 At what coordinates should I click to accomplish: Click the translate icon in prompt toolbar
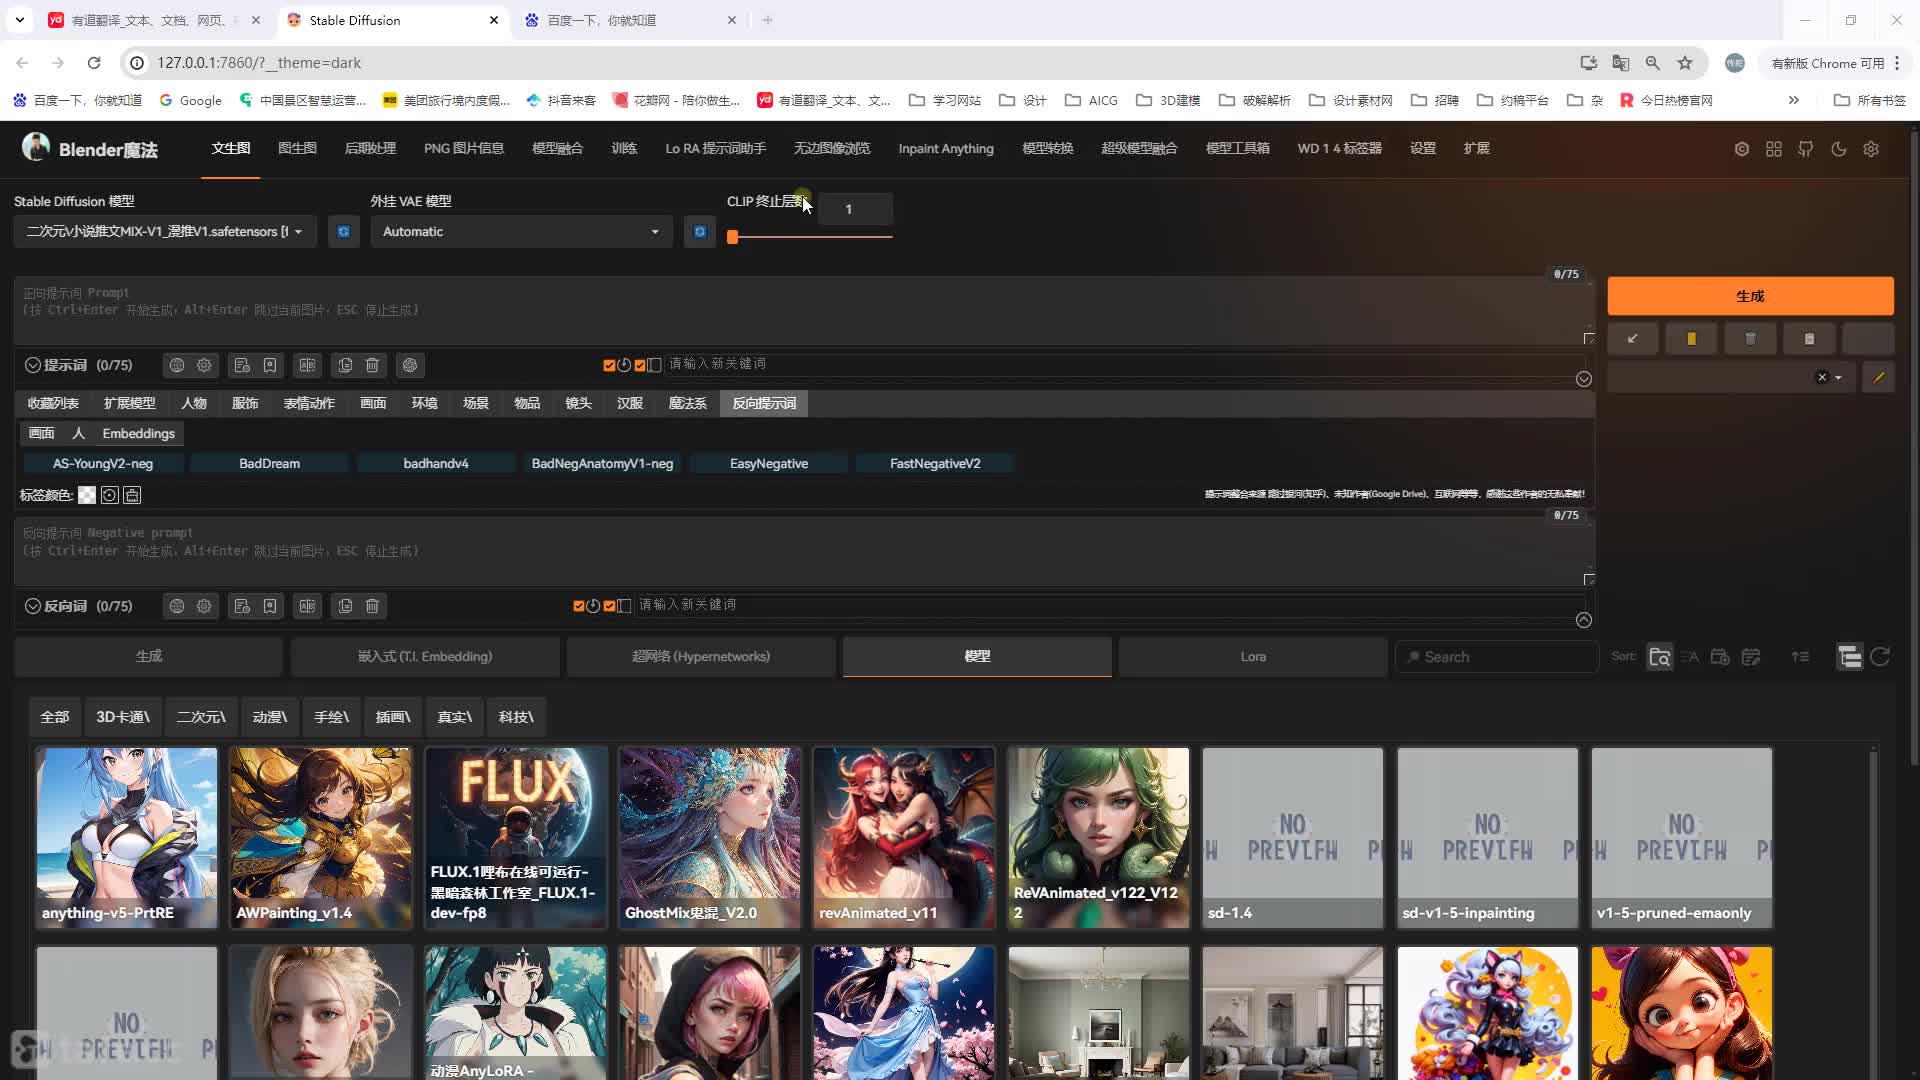coord(307,366)
